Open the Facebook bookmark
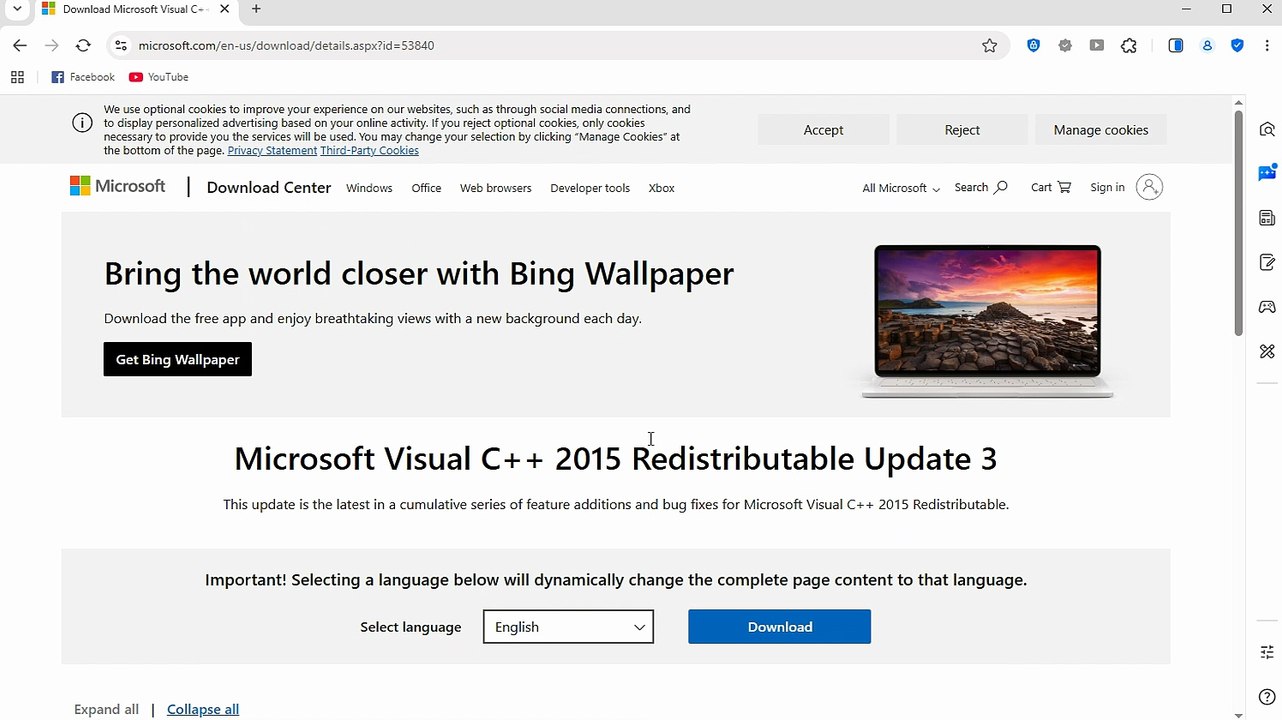This screenshot has height=720, width=1282. pyautogui.click(x=83, y=77)
